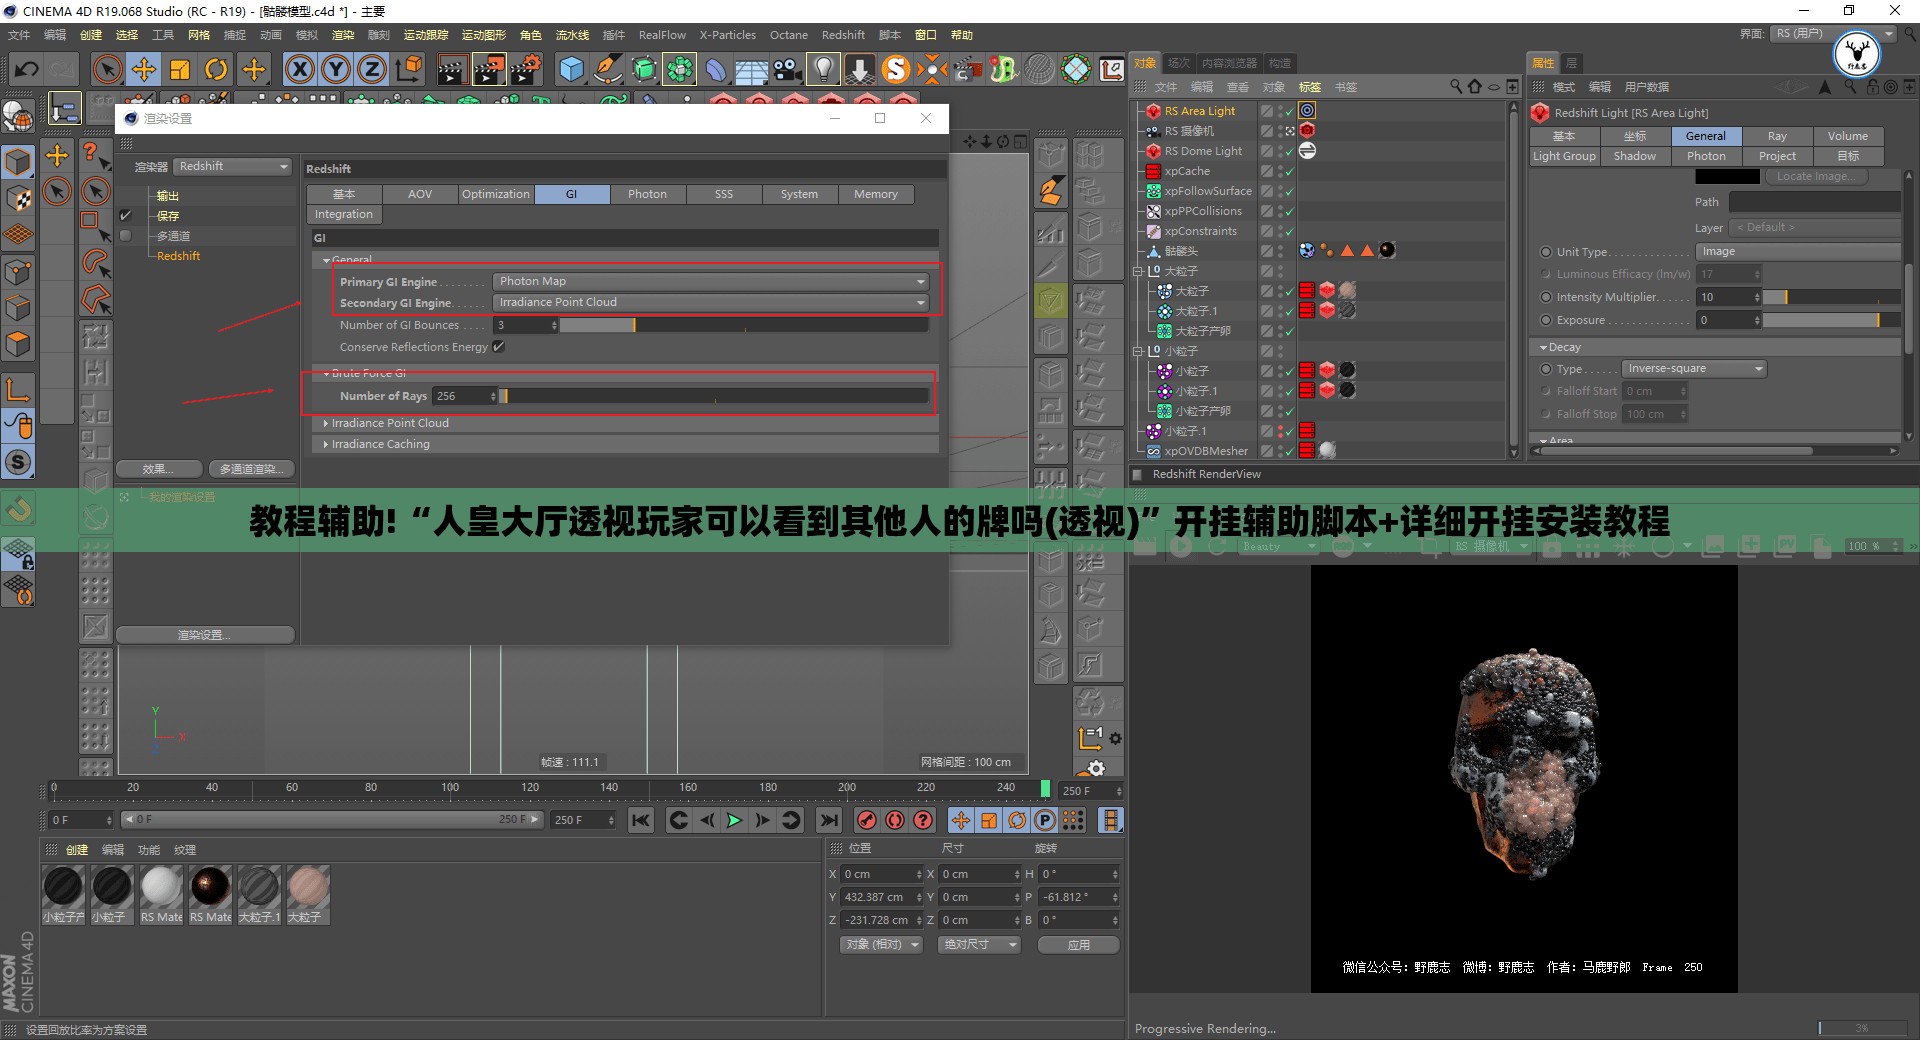Image resolution: width=1920 pixels, height=1040 pixels.
Task: Click the Intensity Multiplier slider
Action: pyautogui.click(x=1831, y=297)
